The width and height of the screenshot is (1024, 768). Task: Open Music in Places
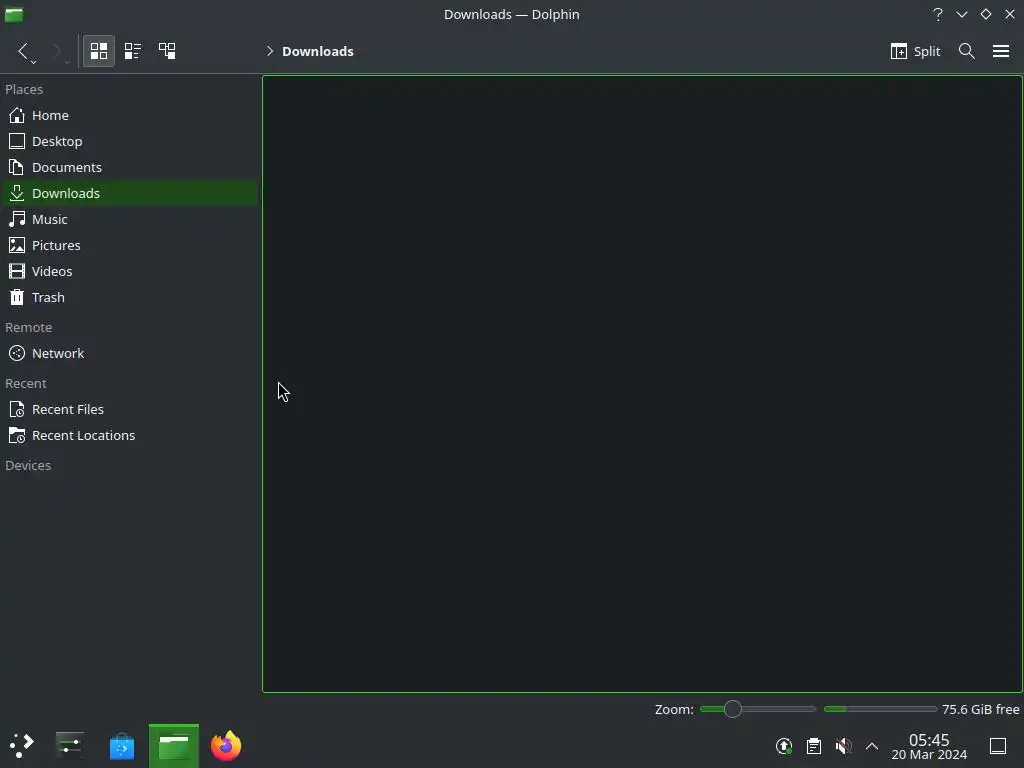(x=131, y=219)
